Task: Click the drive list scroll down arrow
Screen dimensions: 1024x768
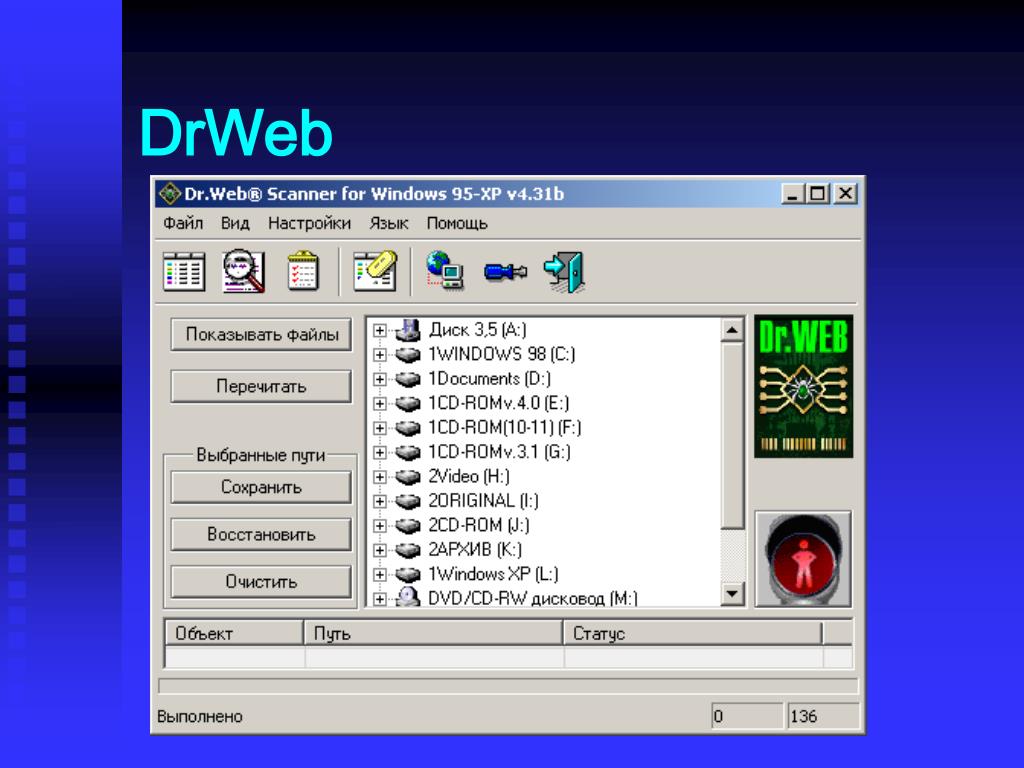Action: (x=732, y=594)
